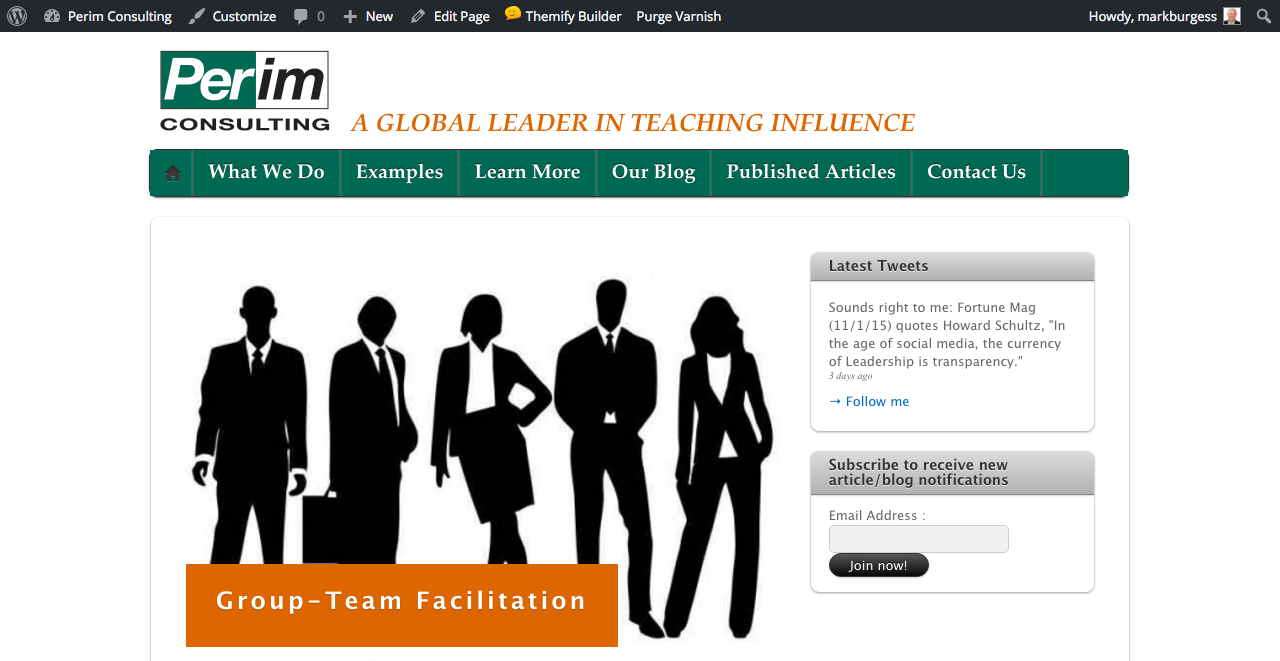View comments bubble in admin bar

click(x=309, y=16)
